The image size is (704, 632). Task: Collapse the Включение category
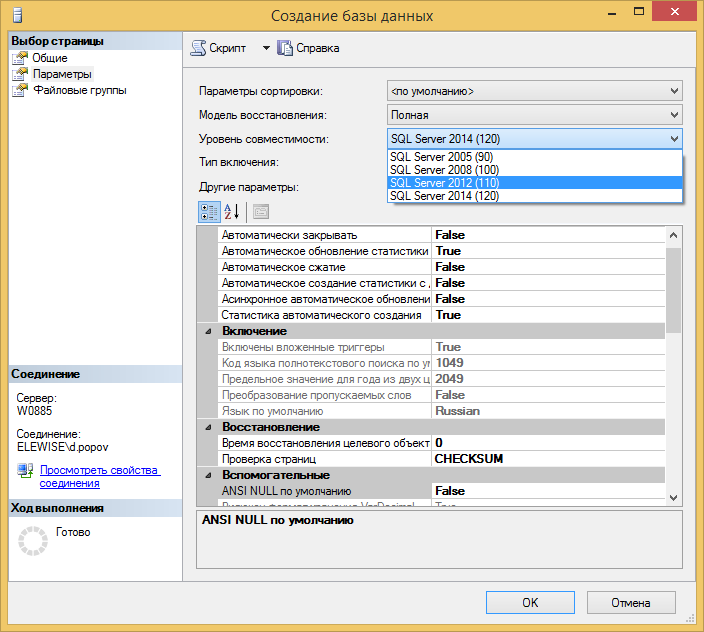click(209, 331)
